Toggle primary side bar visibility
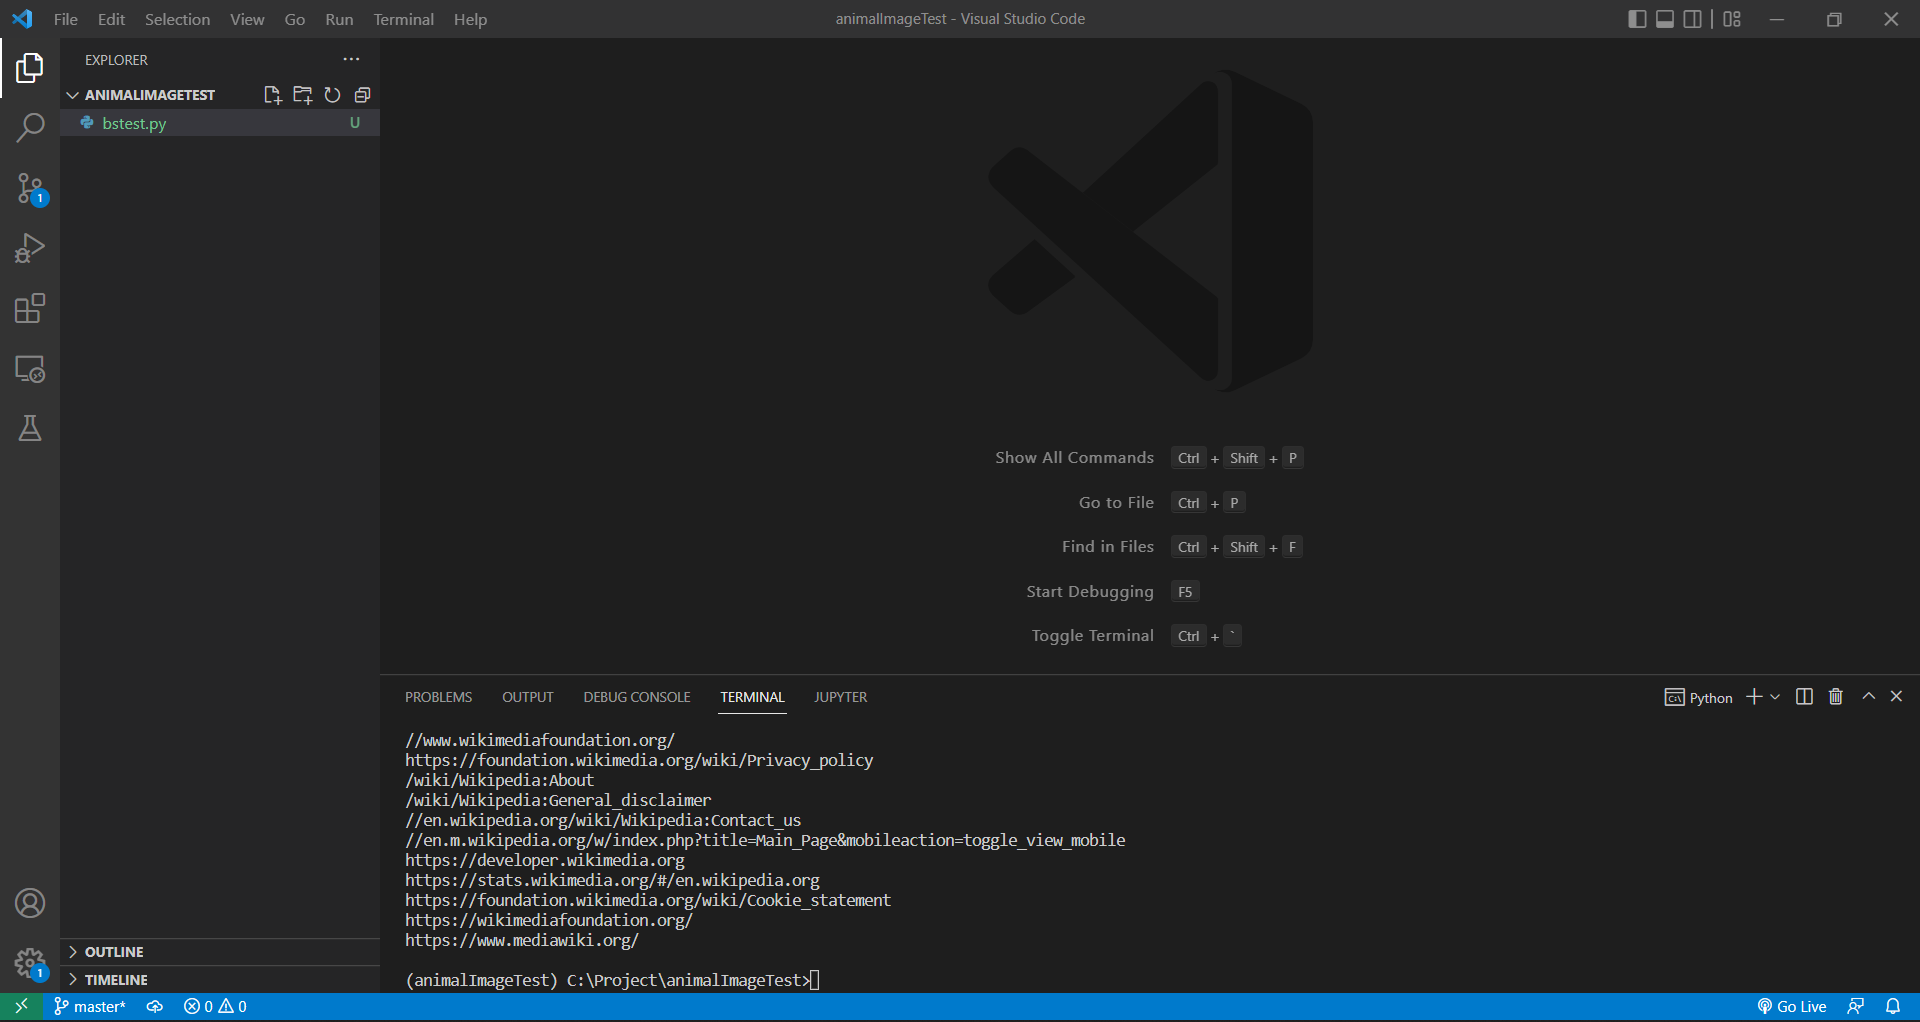The image size is (1920, 1022). point(1637,19)
